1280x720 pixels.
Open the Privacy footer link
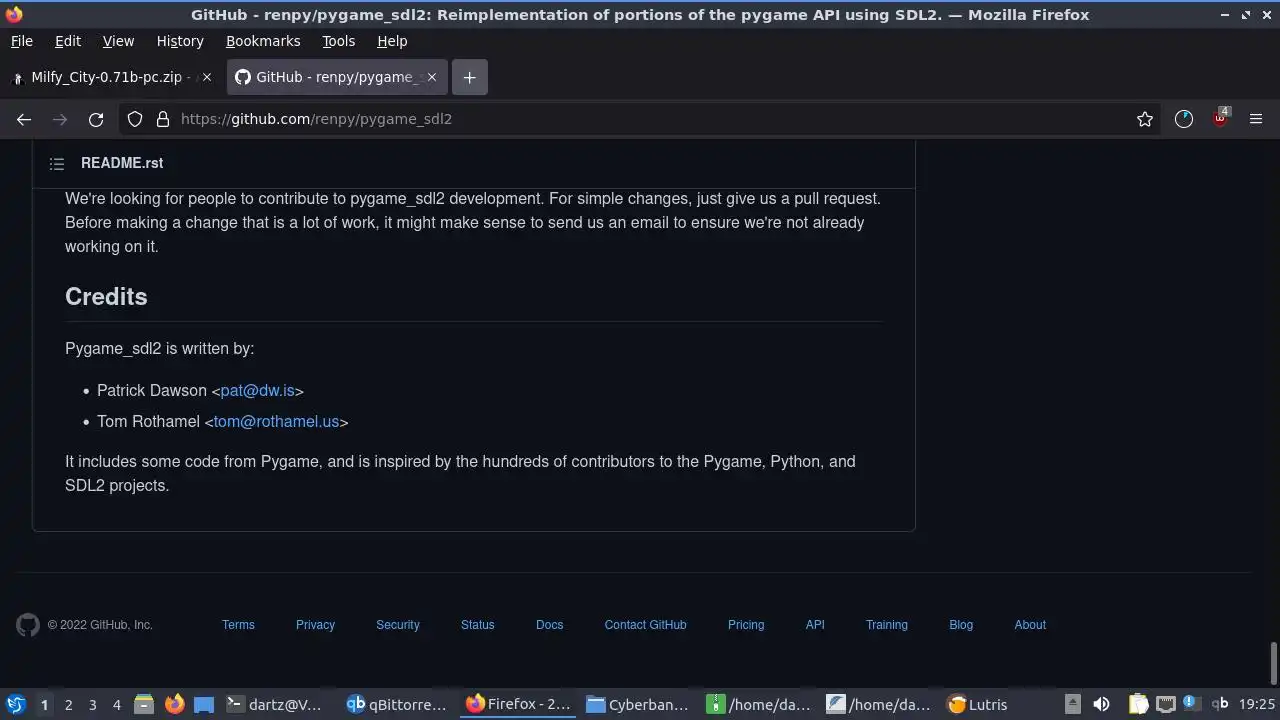click(x=315, y=625)
